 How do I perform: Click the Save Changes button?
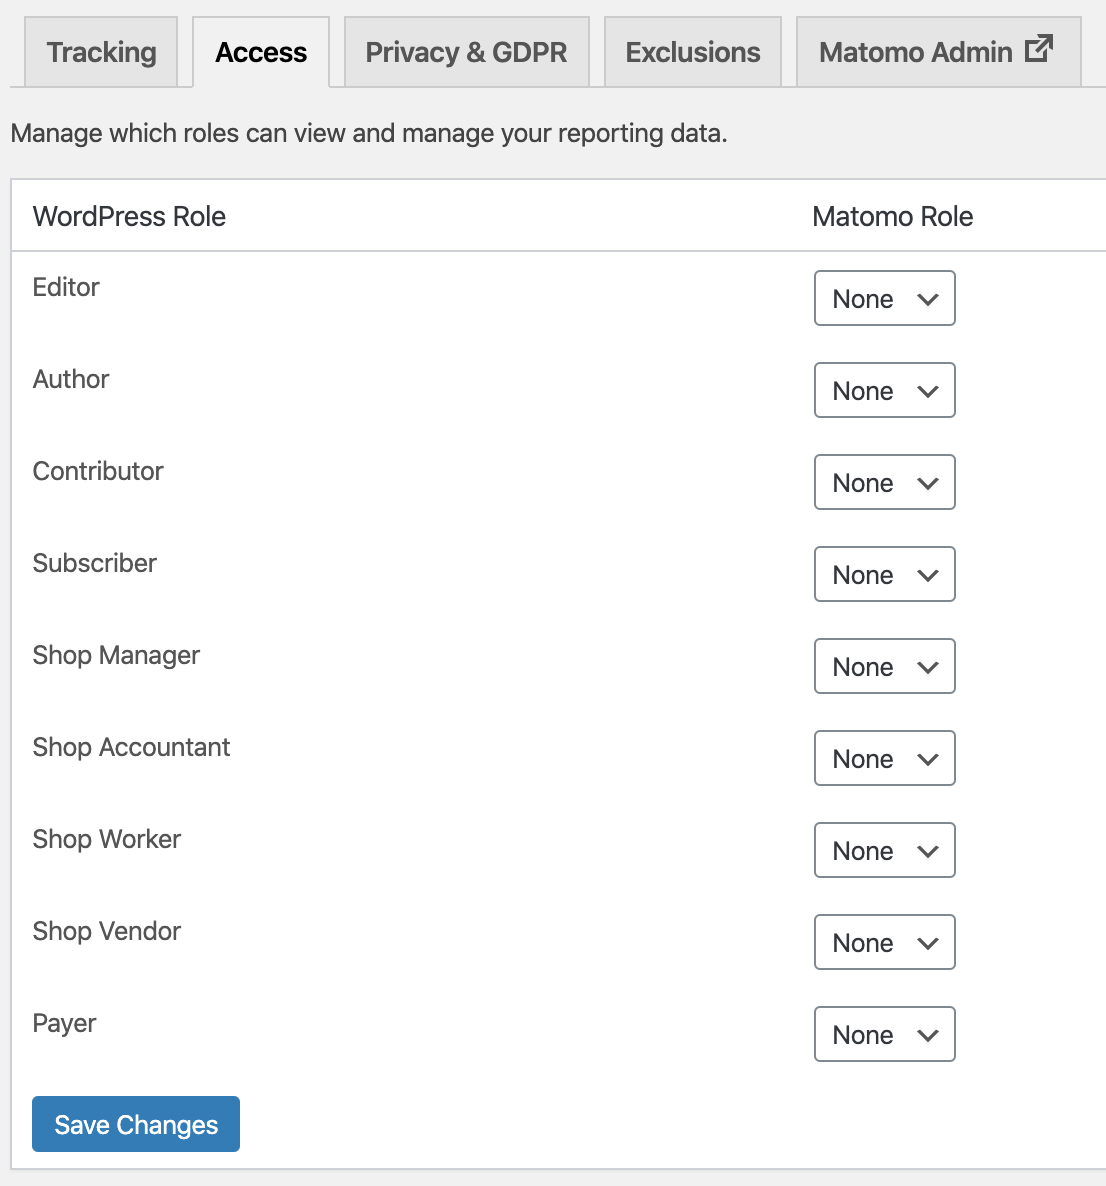coord(136,1124)
